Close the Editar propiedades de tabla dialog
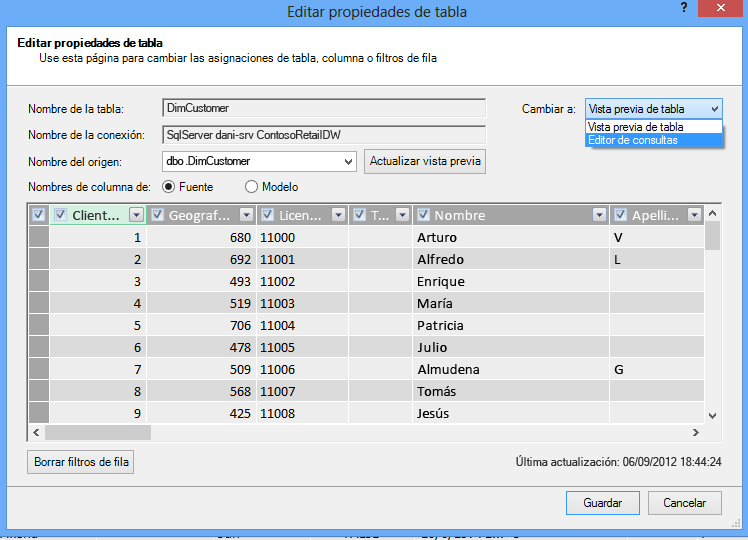This screenshot has height=540, width=748. pos(721,8)
